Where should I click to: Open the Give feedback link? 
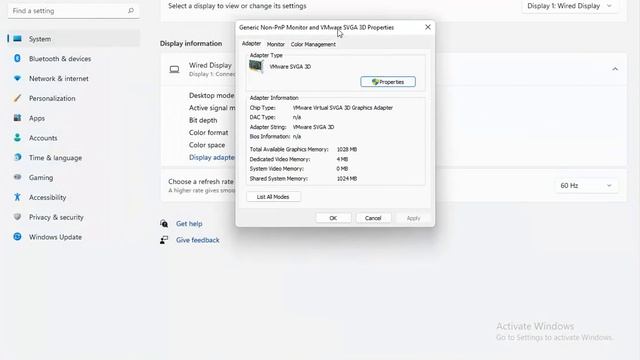pyautogui.click(x=198, y=240)
